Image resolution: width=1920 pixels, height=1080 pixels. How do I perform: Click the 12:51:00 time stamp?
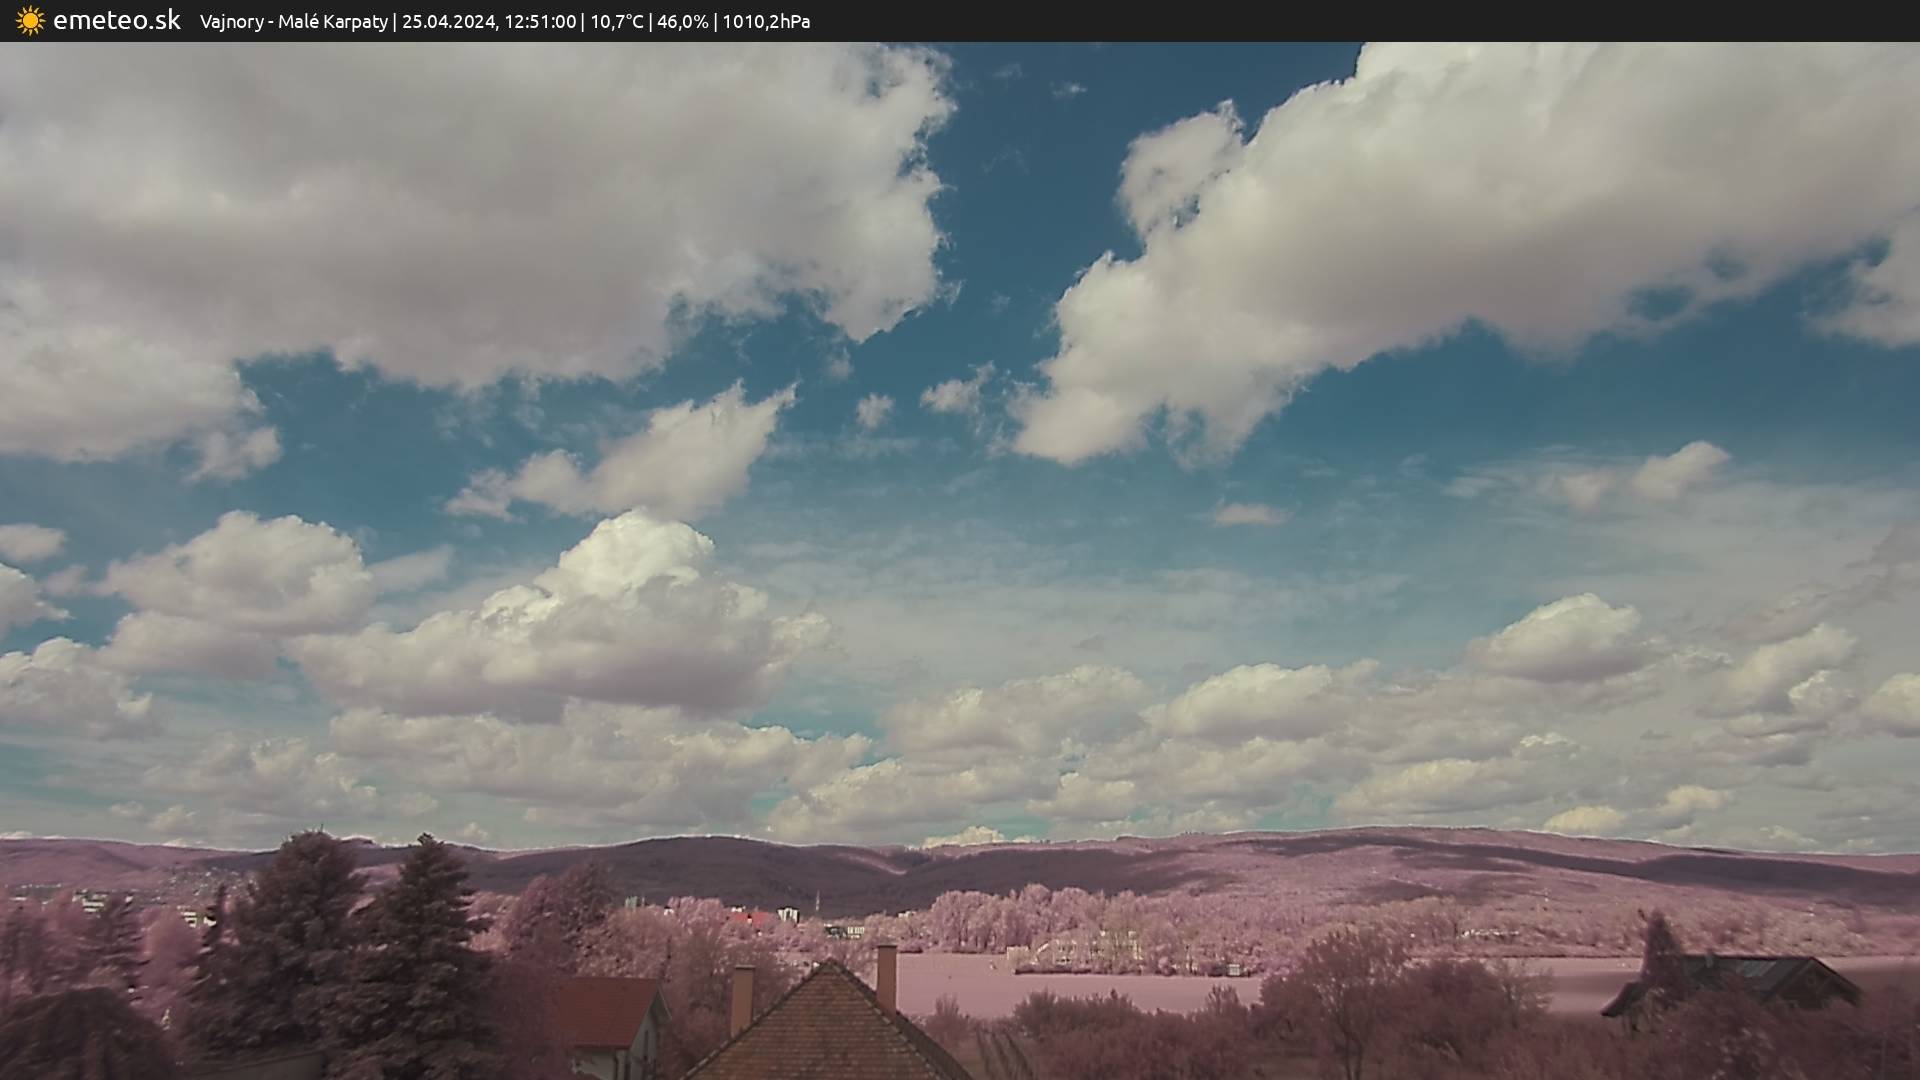[540, 21]
